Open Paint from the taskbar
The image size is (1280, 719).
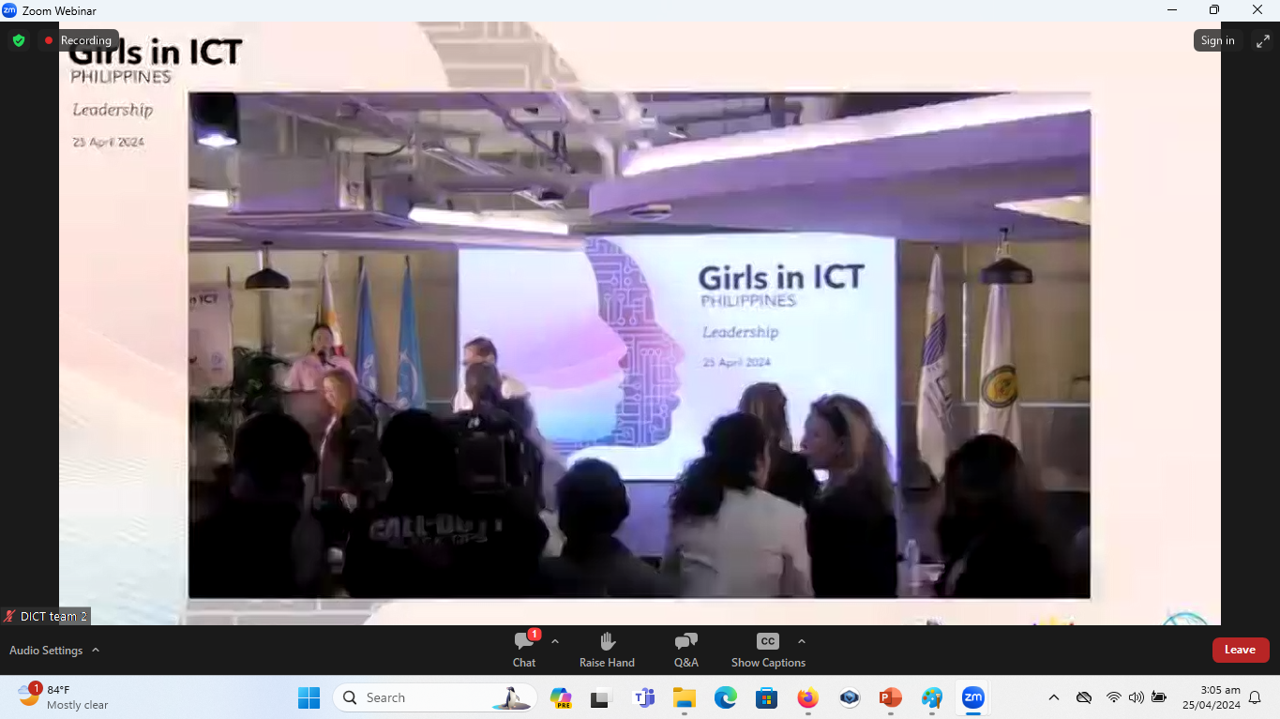(932, 698)
